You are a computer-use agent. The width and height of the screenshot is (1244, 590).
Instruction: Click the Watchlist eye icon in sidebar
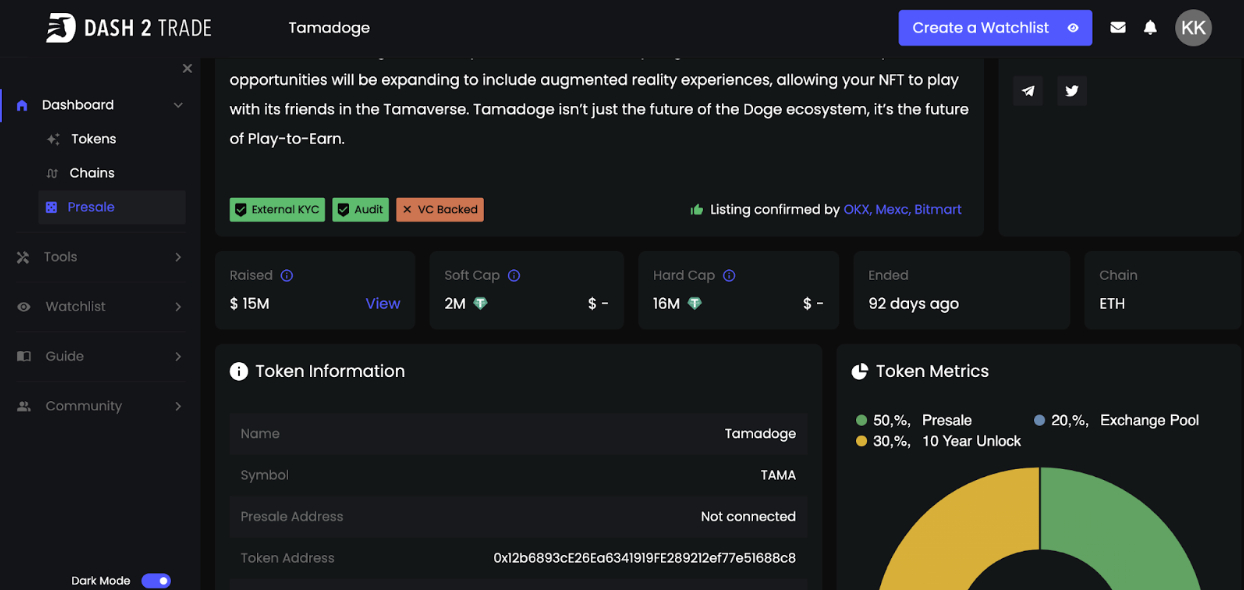(24, 307)
